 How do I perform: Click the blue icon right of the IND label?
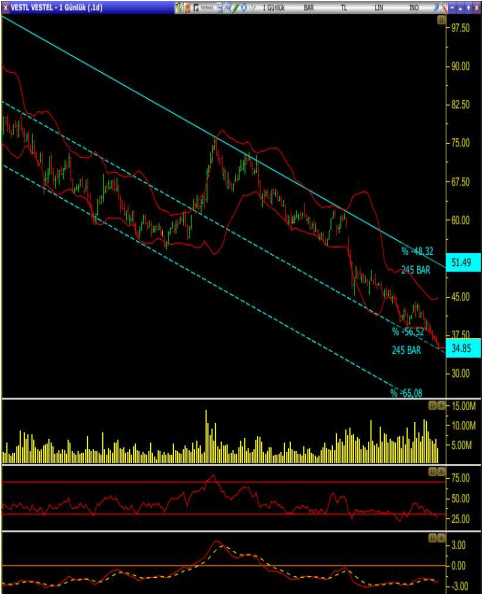click(x=436, y=8)
